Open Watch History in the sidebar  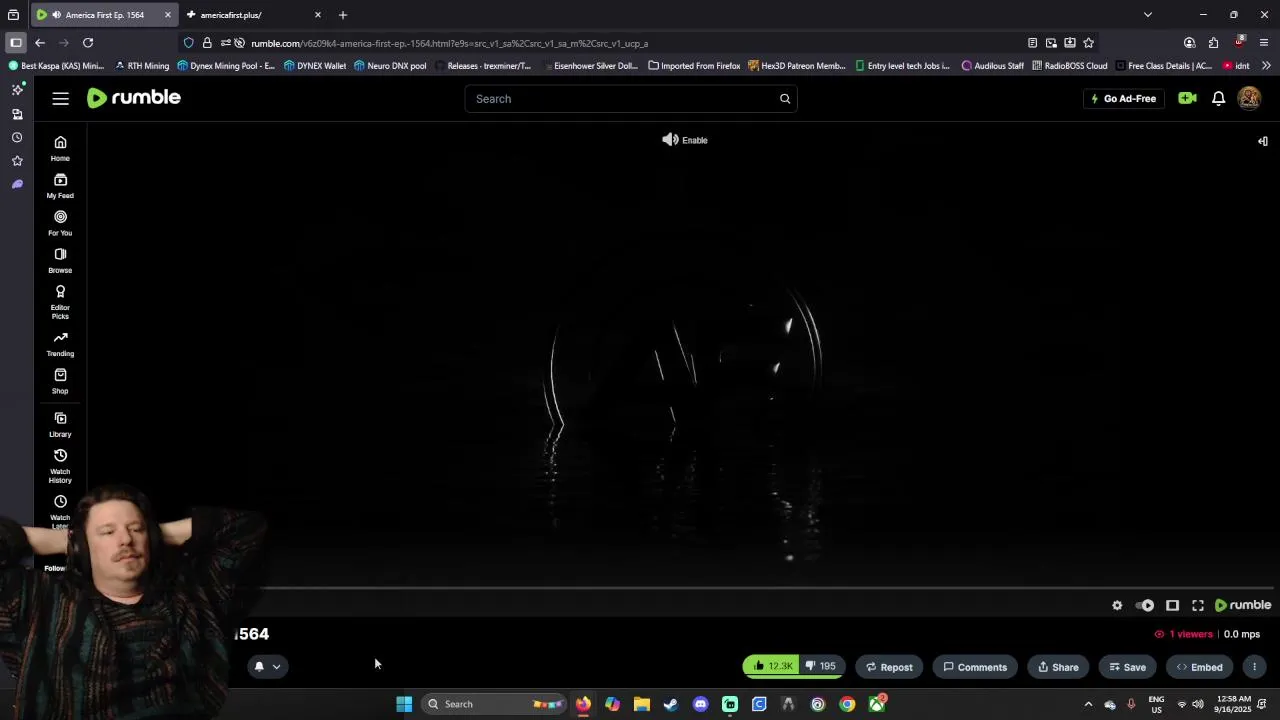(60, 465)
